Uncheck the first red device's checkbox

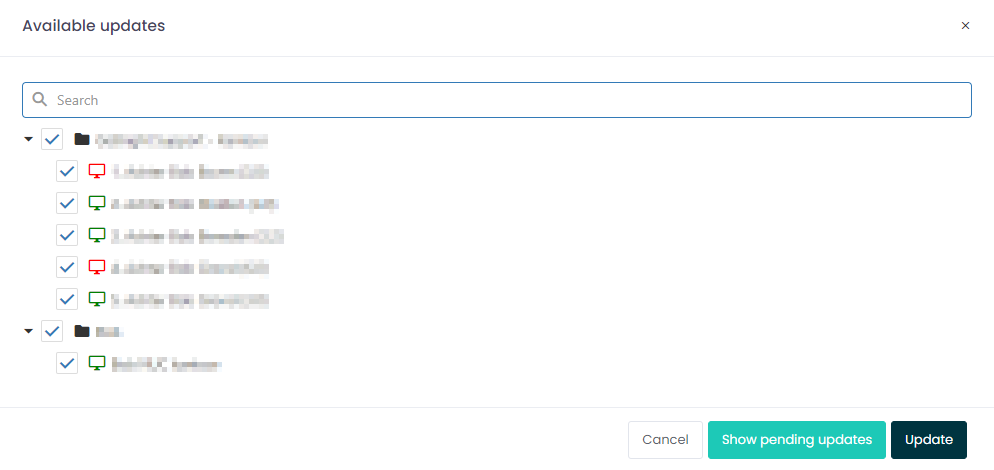(67, 171)
